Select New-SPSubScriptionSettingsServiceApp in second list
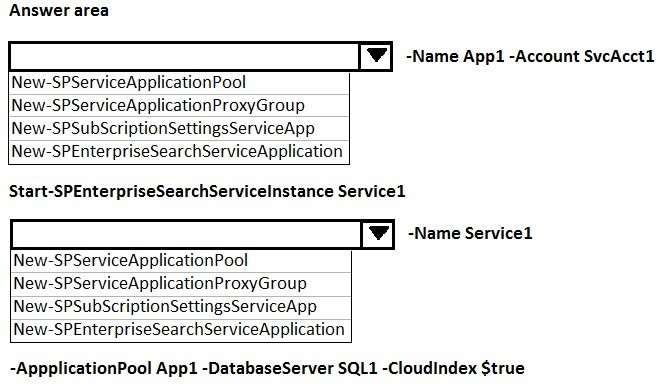This screenshot has width=662, height=392. pos(181,307)
